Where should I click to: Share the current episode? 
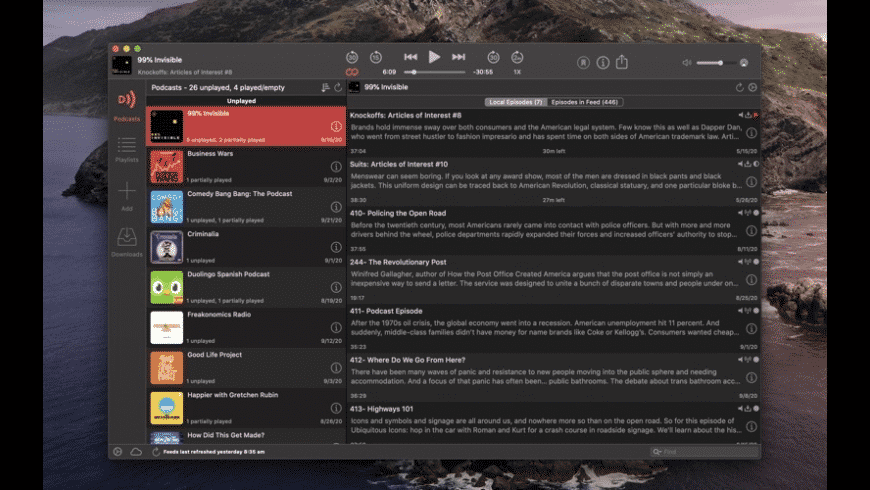(x=622, y=62)
